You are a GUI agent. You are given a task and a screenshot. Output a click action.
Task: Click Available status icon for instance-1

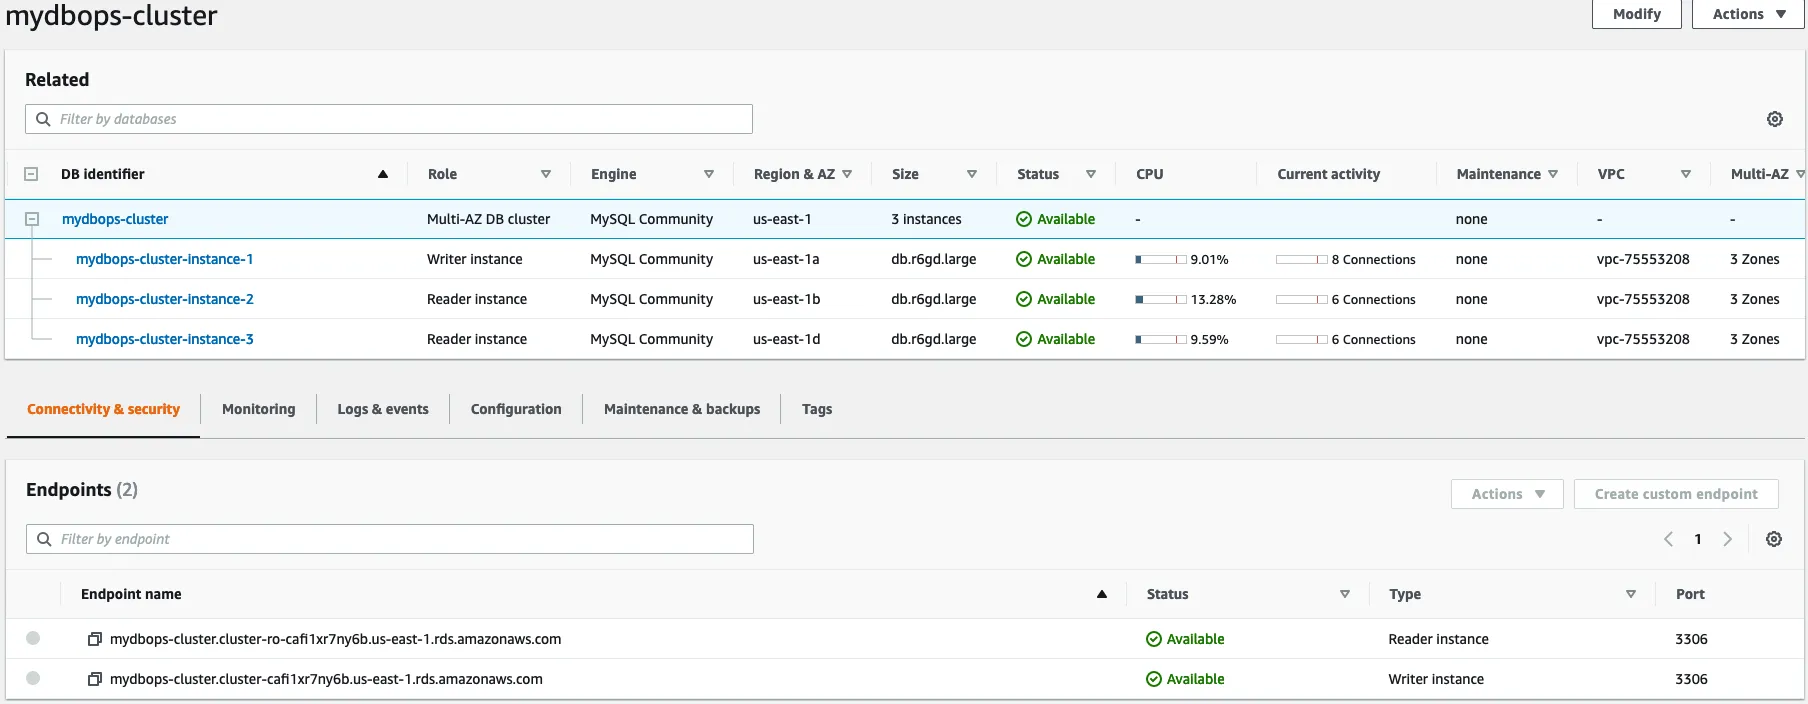point(1024,259)
